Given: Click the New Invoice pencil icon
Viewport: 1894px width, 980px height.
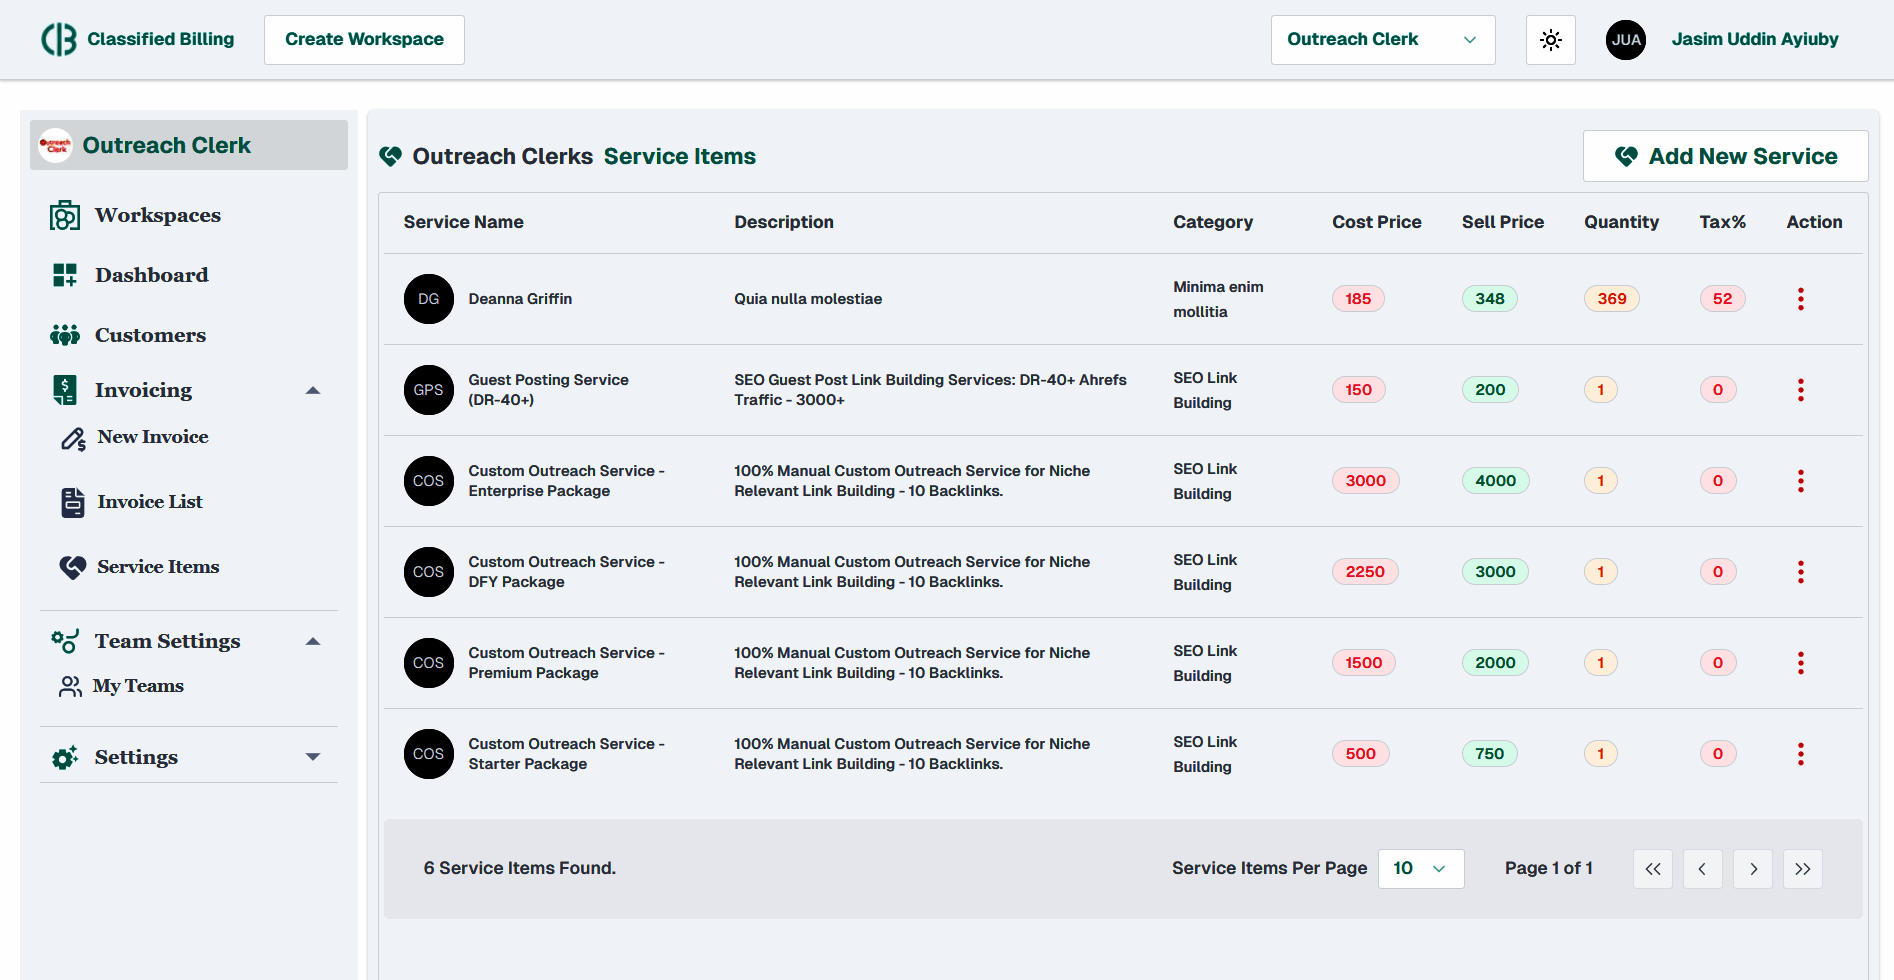Looking at the screenshot, I should [x=73, y=439].
